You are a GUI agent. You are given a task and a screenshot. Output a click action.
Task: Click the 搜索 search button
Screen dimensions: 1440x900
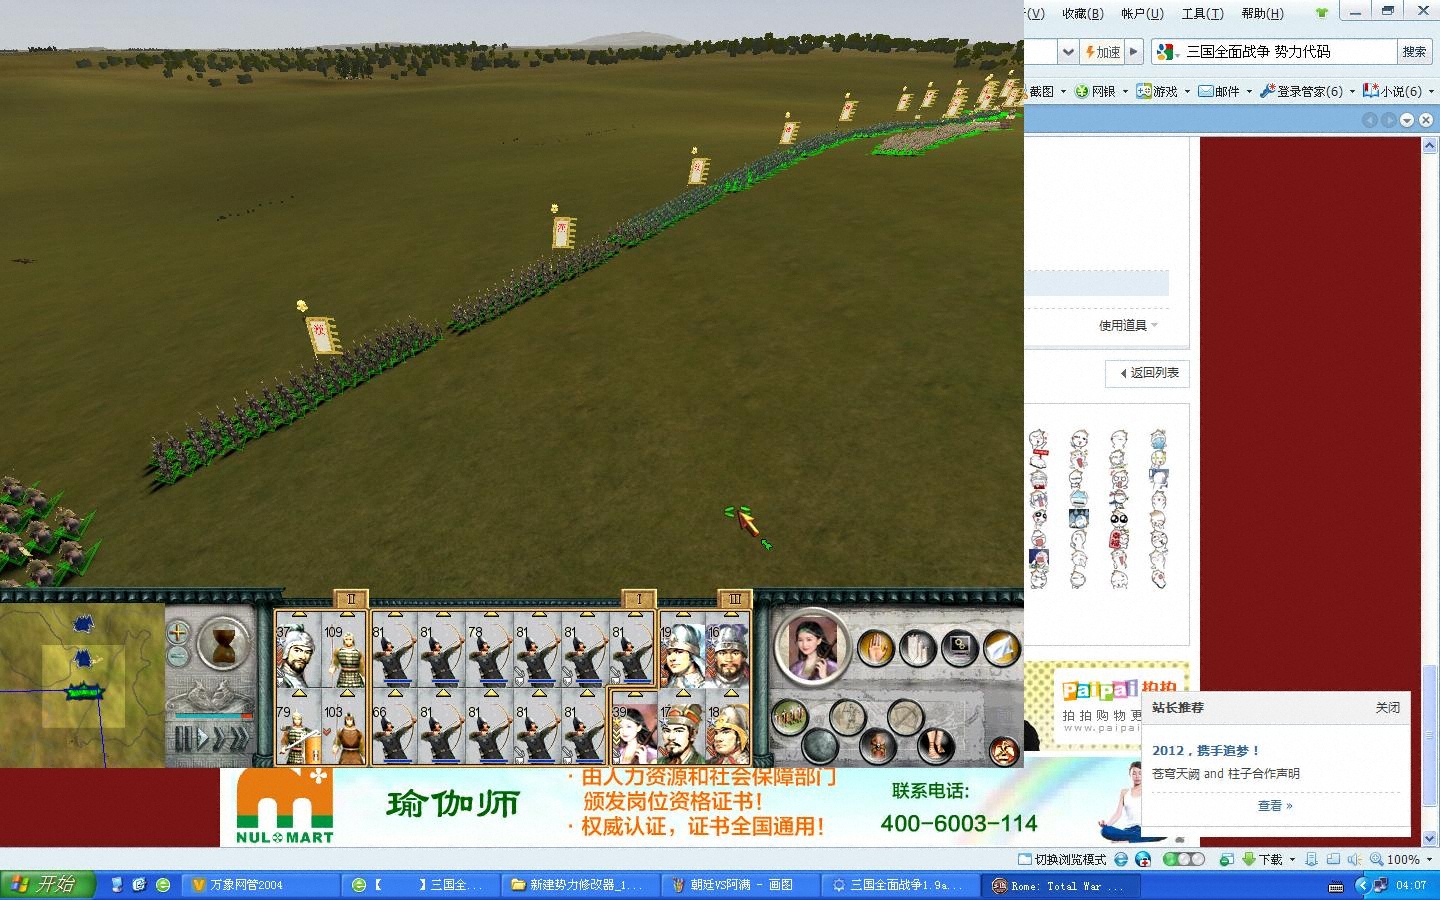click(1413, 51)
